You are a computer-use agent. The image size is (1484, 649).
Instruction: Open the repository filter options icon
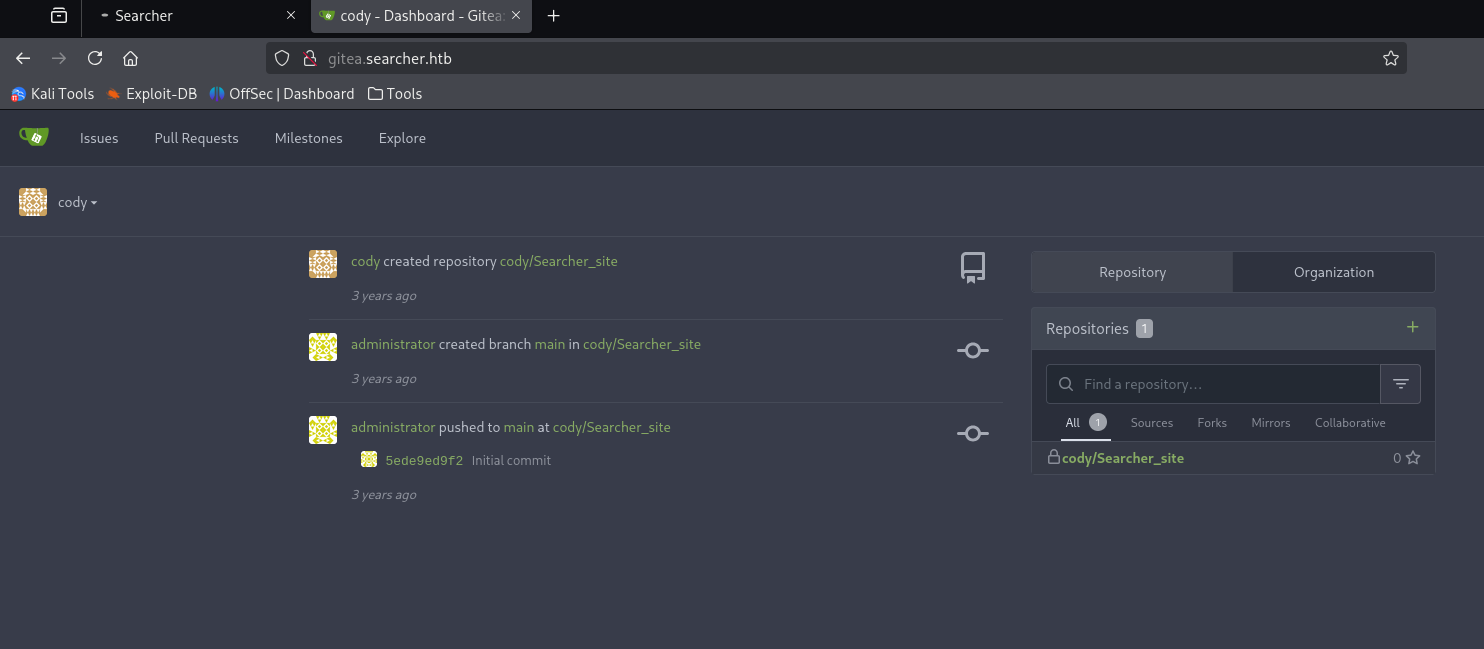(1400, 384)
